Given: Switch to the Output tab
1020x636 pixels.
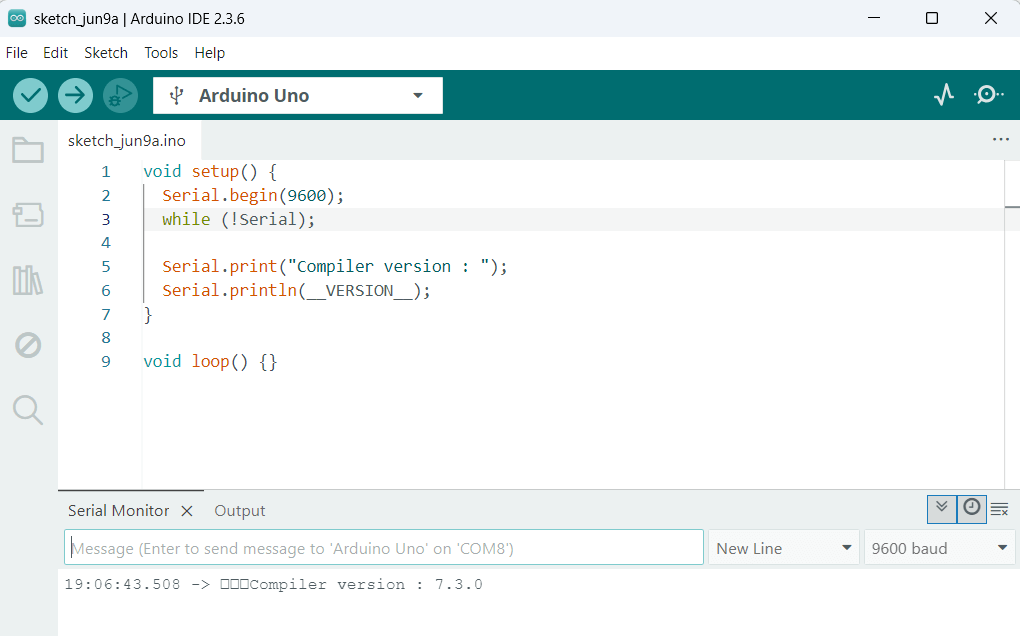Looking at the screenshot, I should [240, 511].
